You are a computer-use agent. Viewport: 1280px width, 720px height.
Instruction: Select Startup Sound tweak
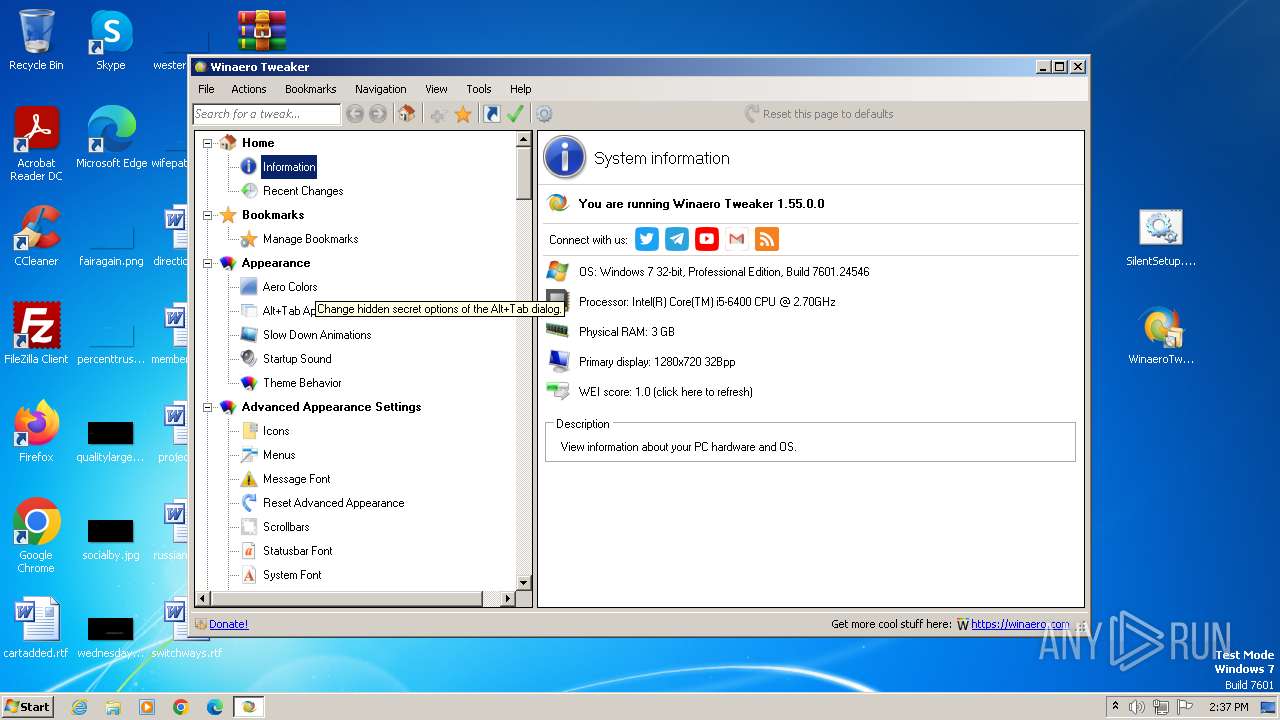coord(297,359)
